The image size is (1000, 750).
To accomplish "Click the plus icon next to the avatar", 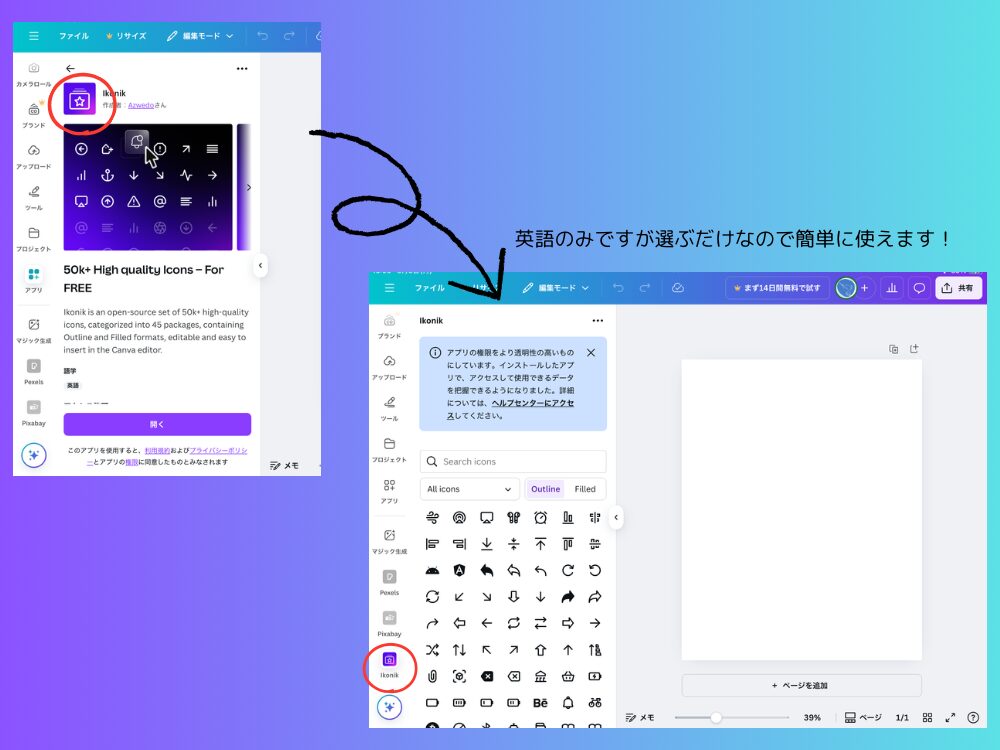I will pyautogui.click(x=864, y=288).
